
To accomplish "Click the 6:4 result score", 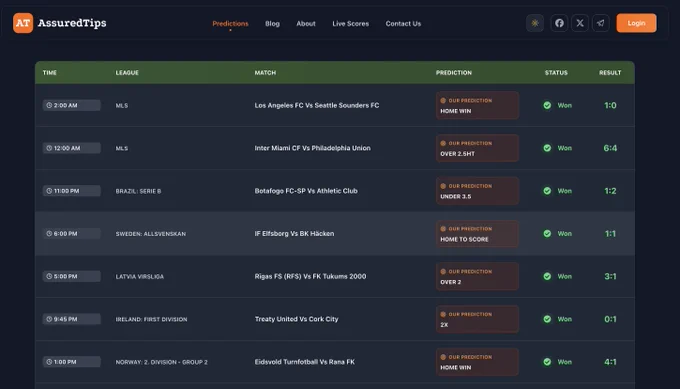I will click(x=610, y=148).
